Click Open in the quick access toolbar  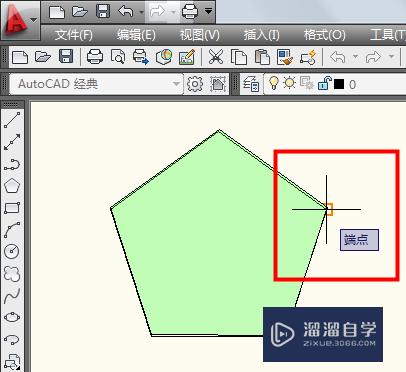coord(80,12)
